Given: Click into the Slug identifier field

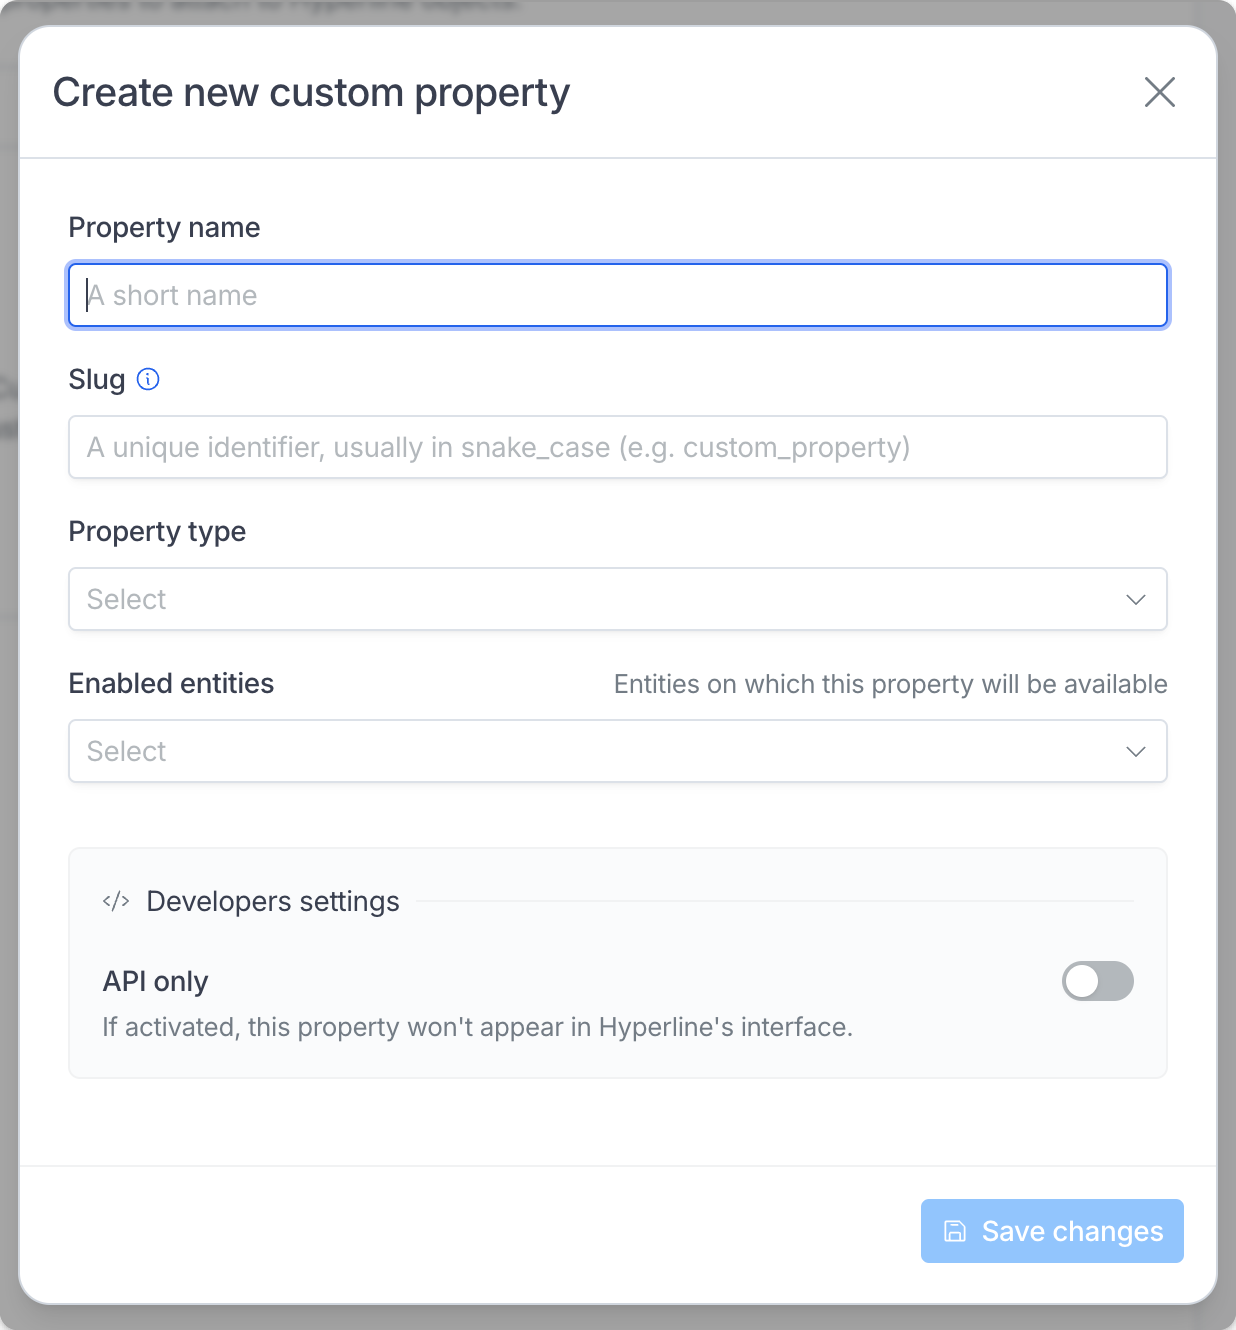Looking at the screenshot, I should click(618, 447).
